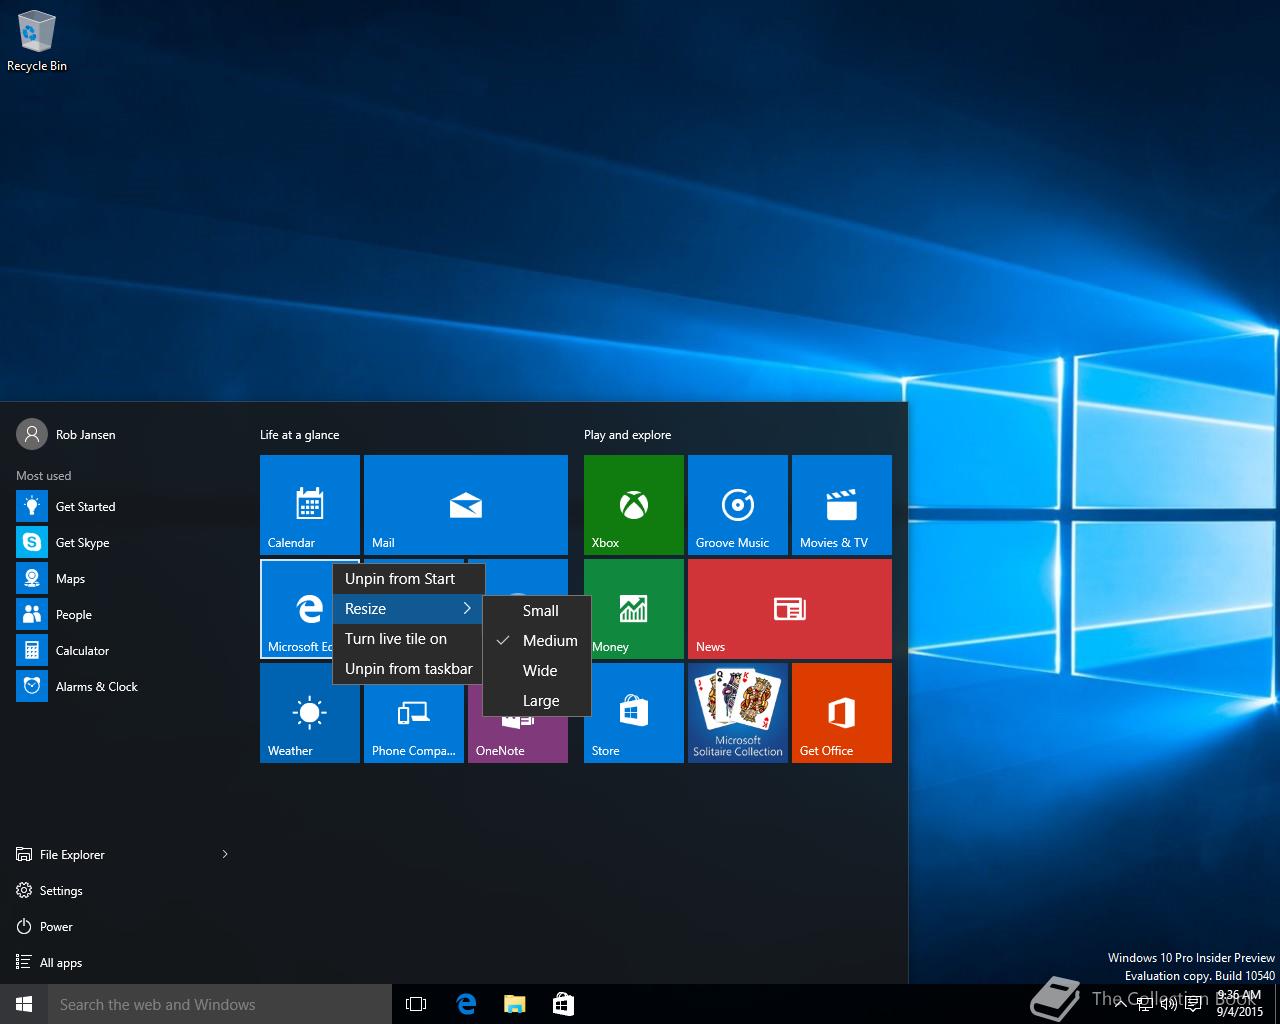
Task: Choose Small tile size
Action: coord(537,611)
